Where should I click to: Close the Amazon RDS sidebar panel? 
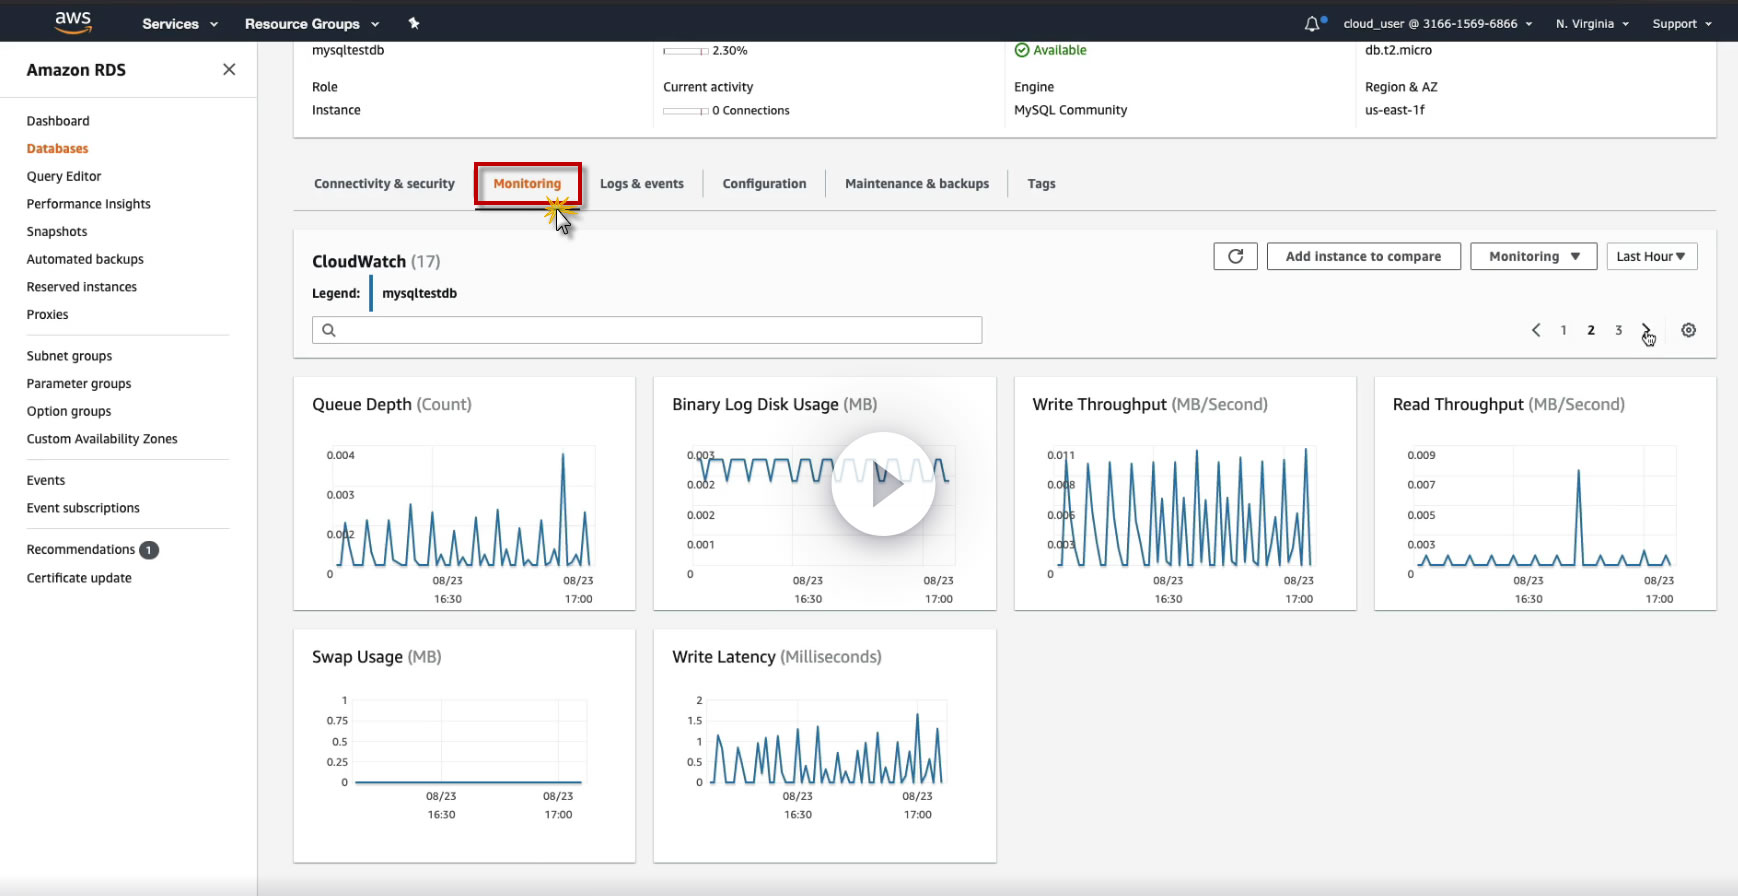[x=229, y=69]
